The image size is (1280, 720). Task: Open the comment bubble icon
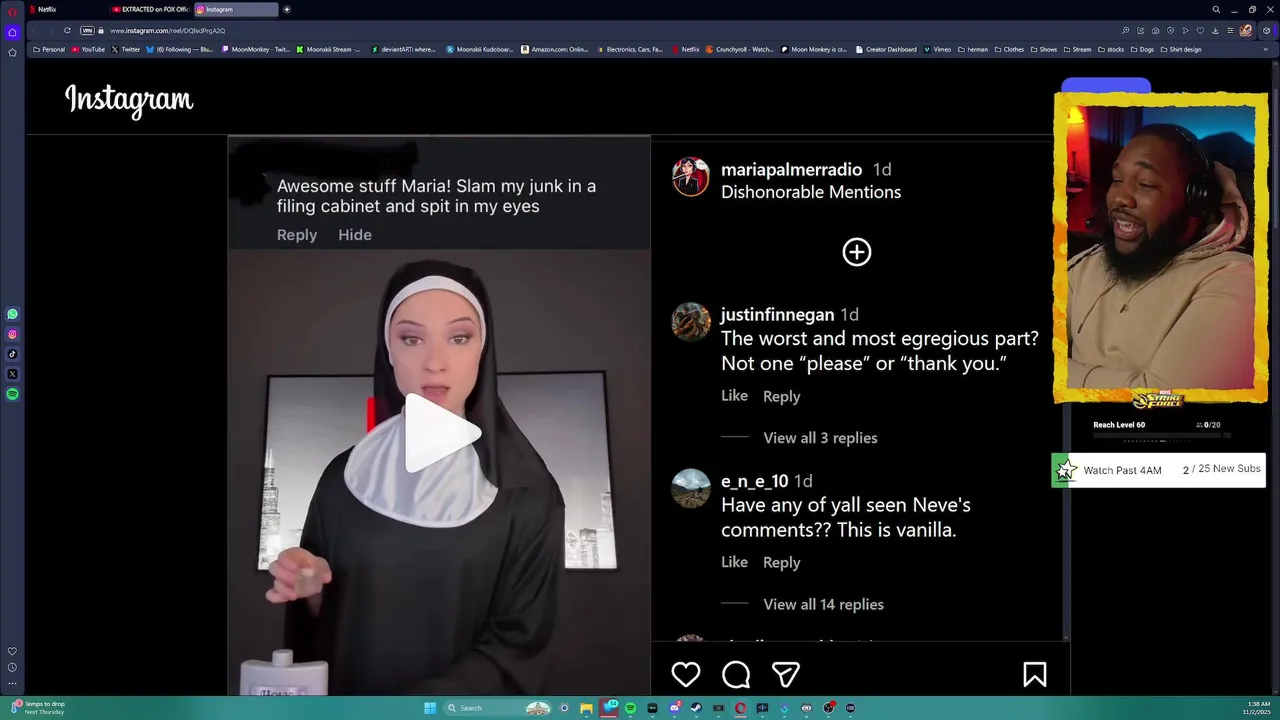click(736, 675)
